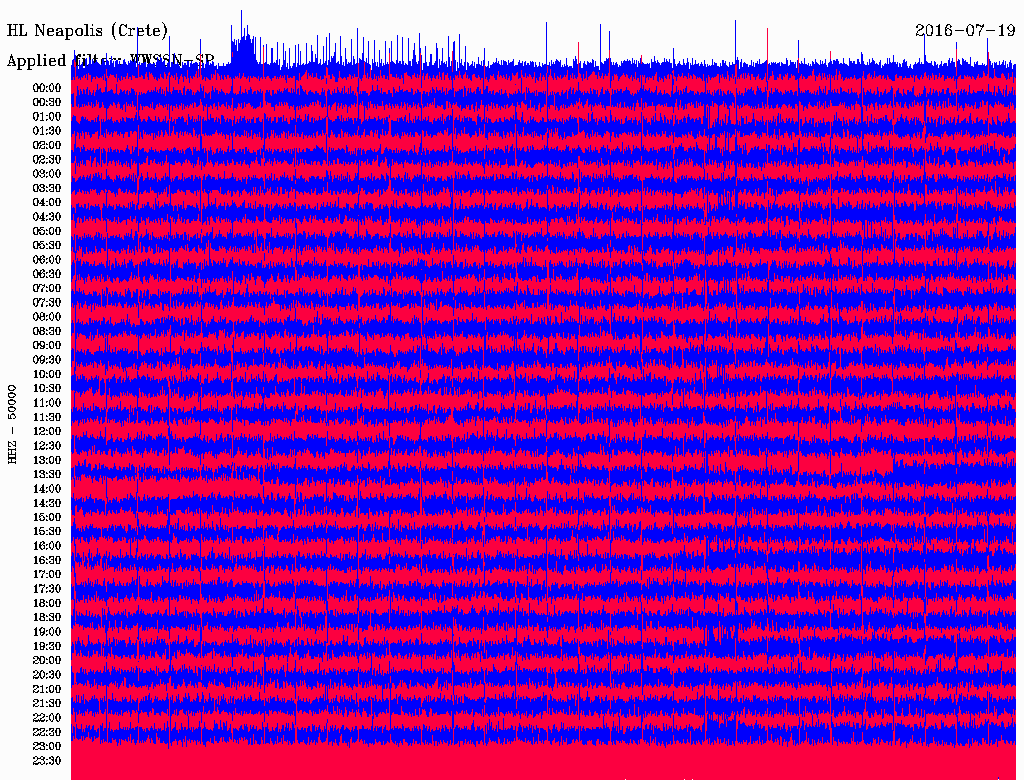Click the '14:00' time label
This screenshot has height=780, width=1024.
click(47, 489)
